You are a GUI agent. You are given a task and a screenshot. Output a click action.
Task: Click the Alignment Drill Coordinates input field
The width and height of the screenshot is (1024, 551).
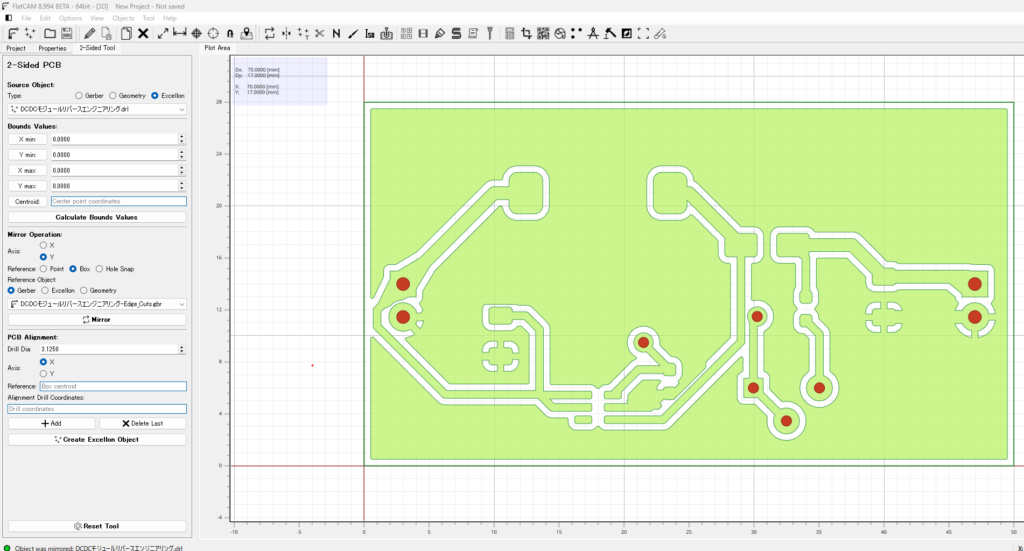click(x=97, y=409)
